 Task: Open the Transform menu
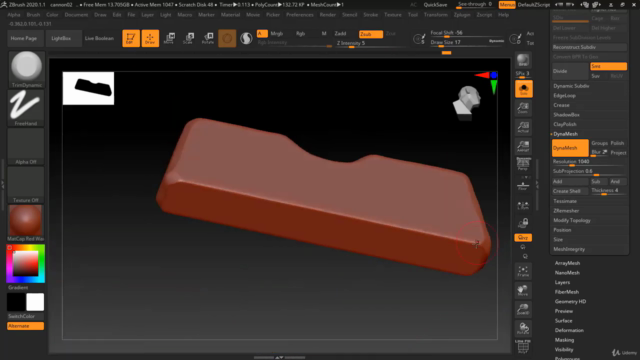436,15
